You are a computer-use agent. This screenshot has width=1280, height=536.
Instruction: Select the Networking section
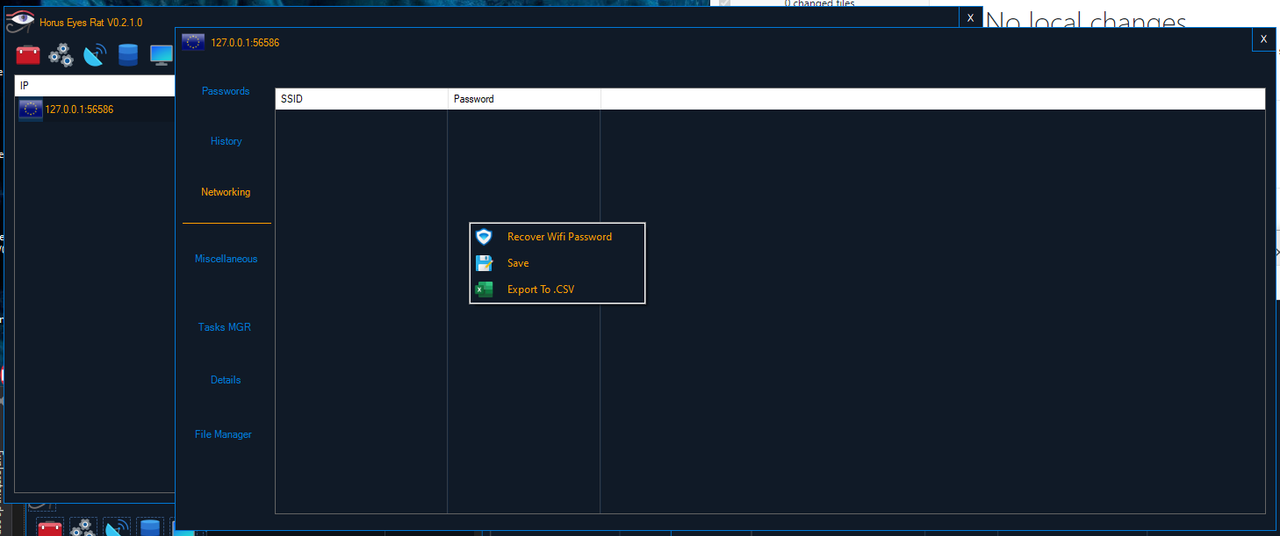pos(226,192)
